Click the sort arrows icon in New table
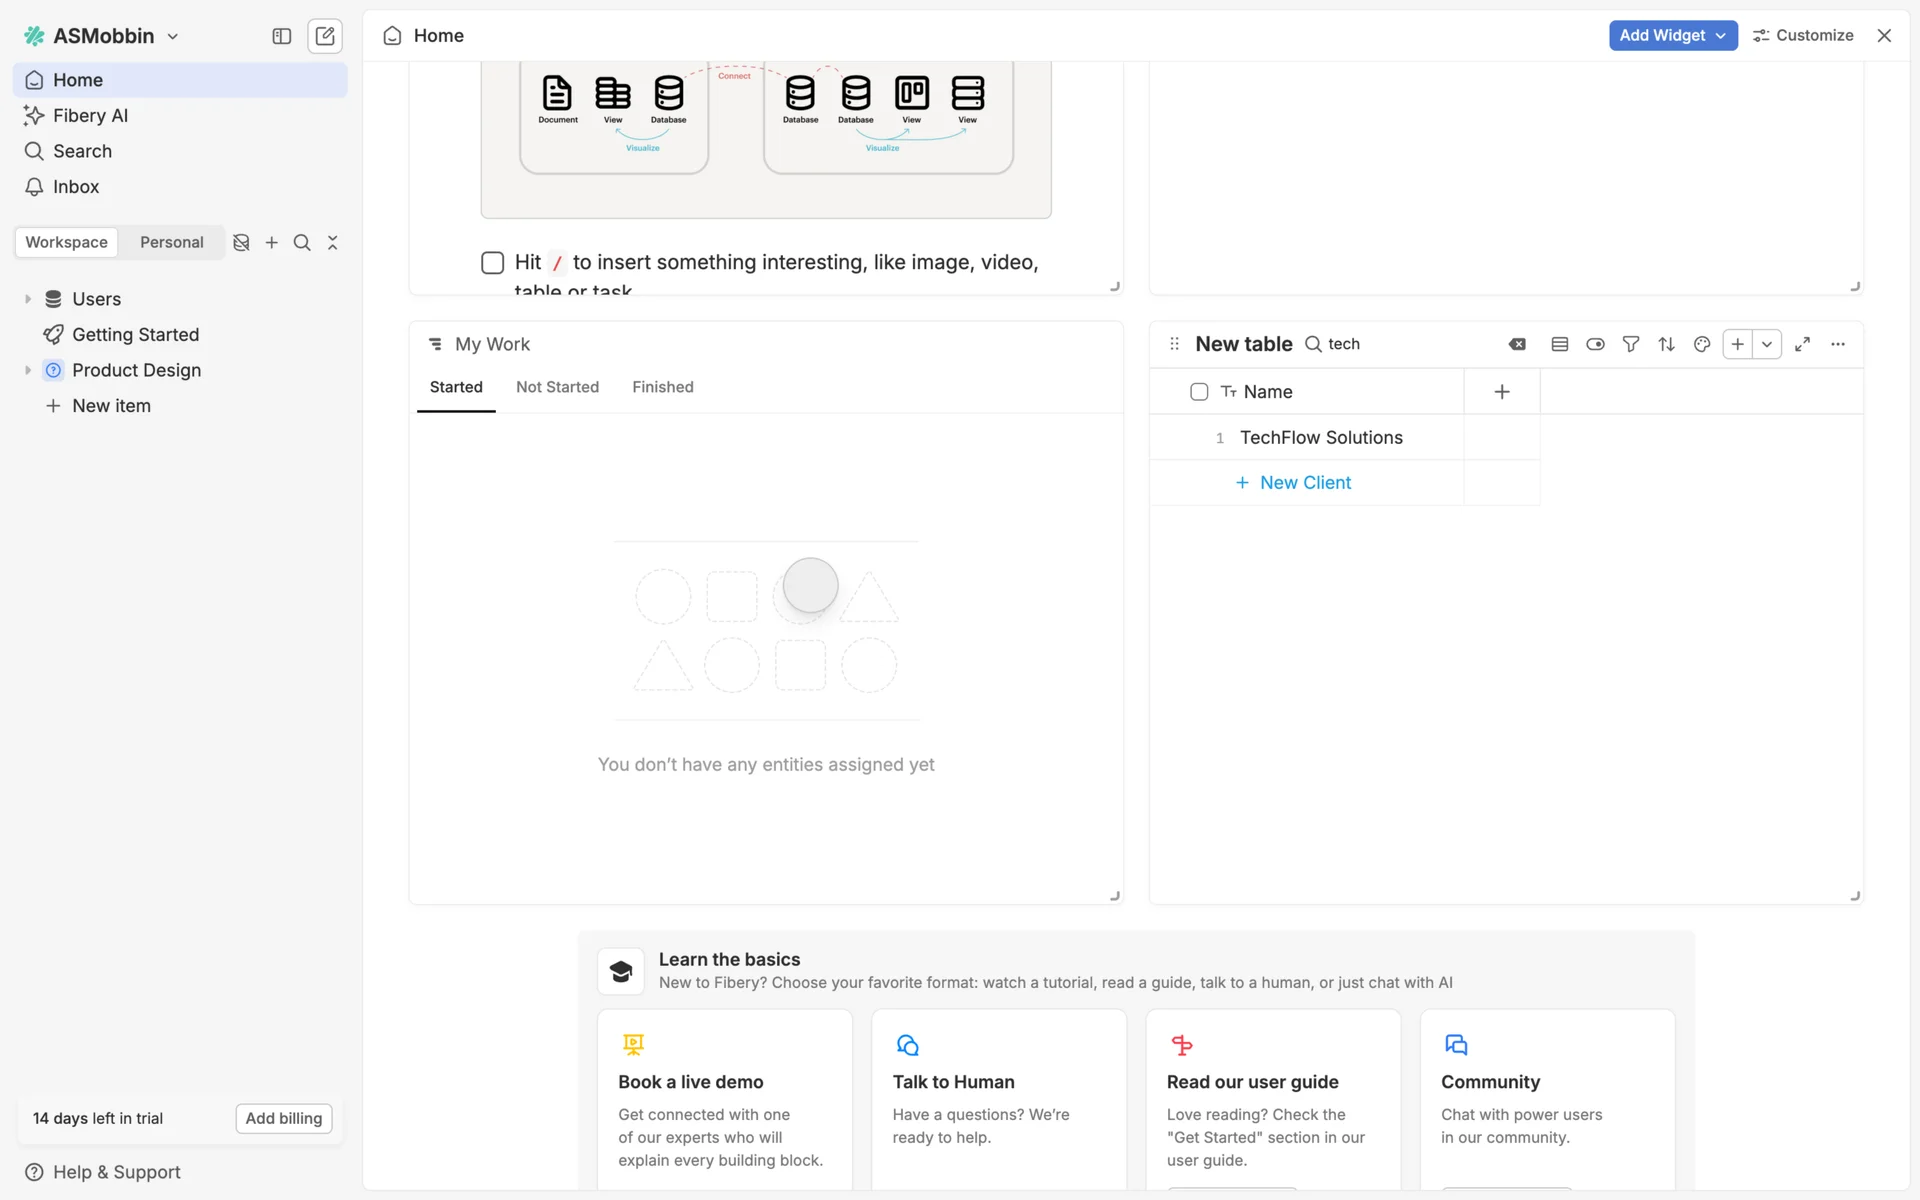This screenshot has height=1200, width=1920. click(1666, 344)
